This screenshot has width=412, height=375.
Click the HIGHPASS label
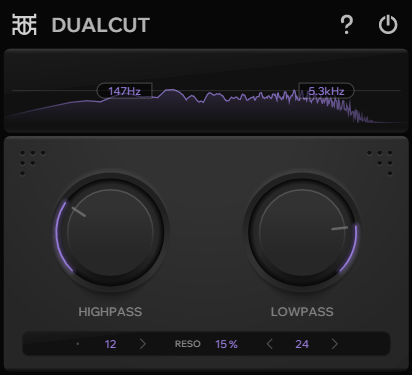(110, 312)
